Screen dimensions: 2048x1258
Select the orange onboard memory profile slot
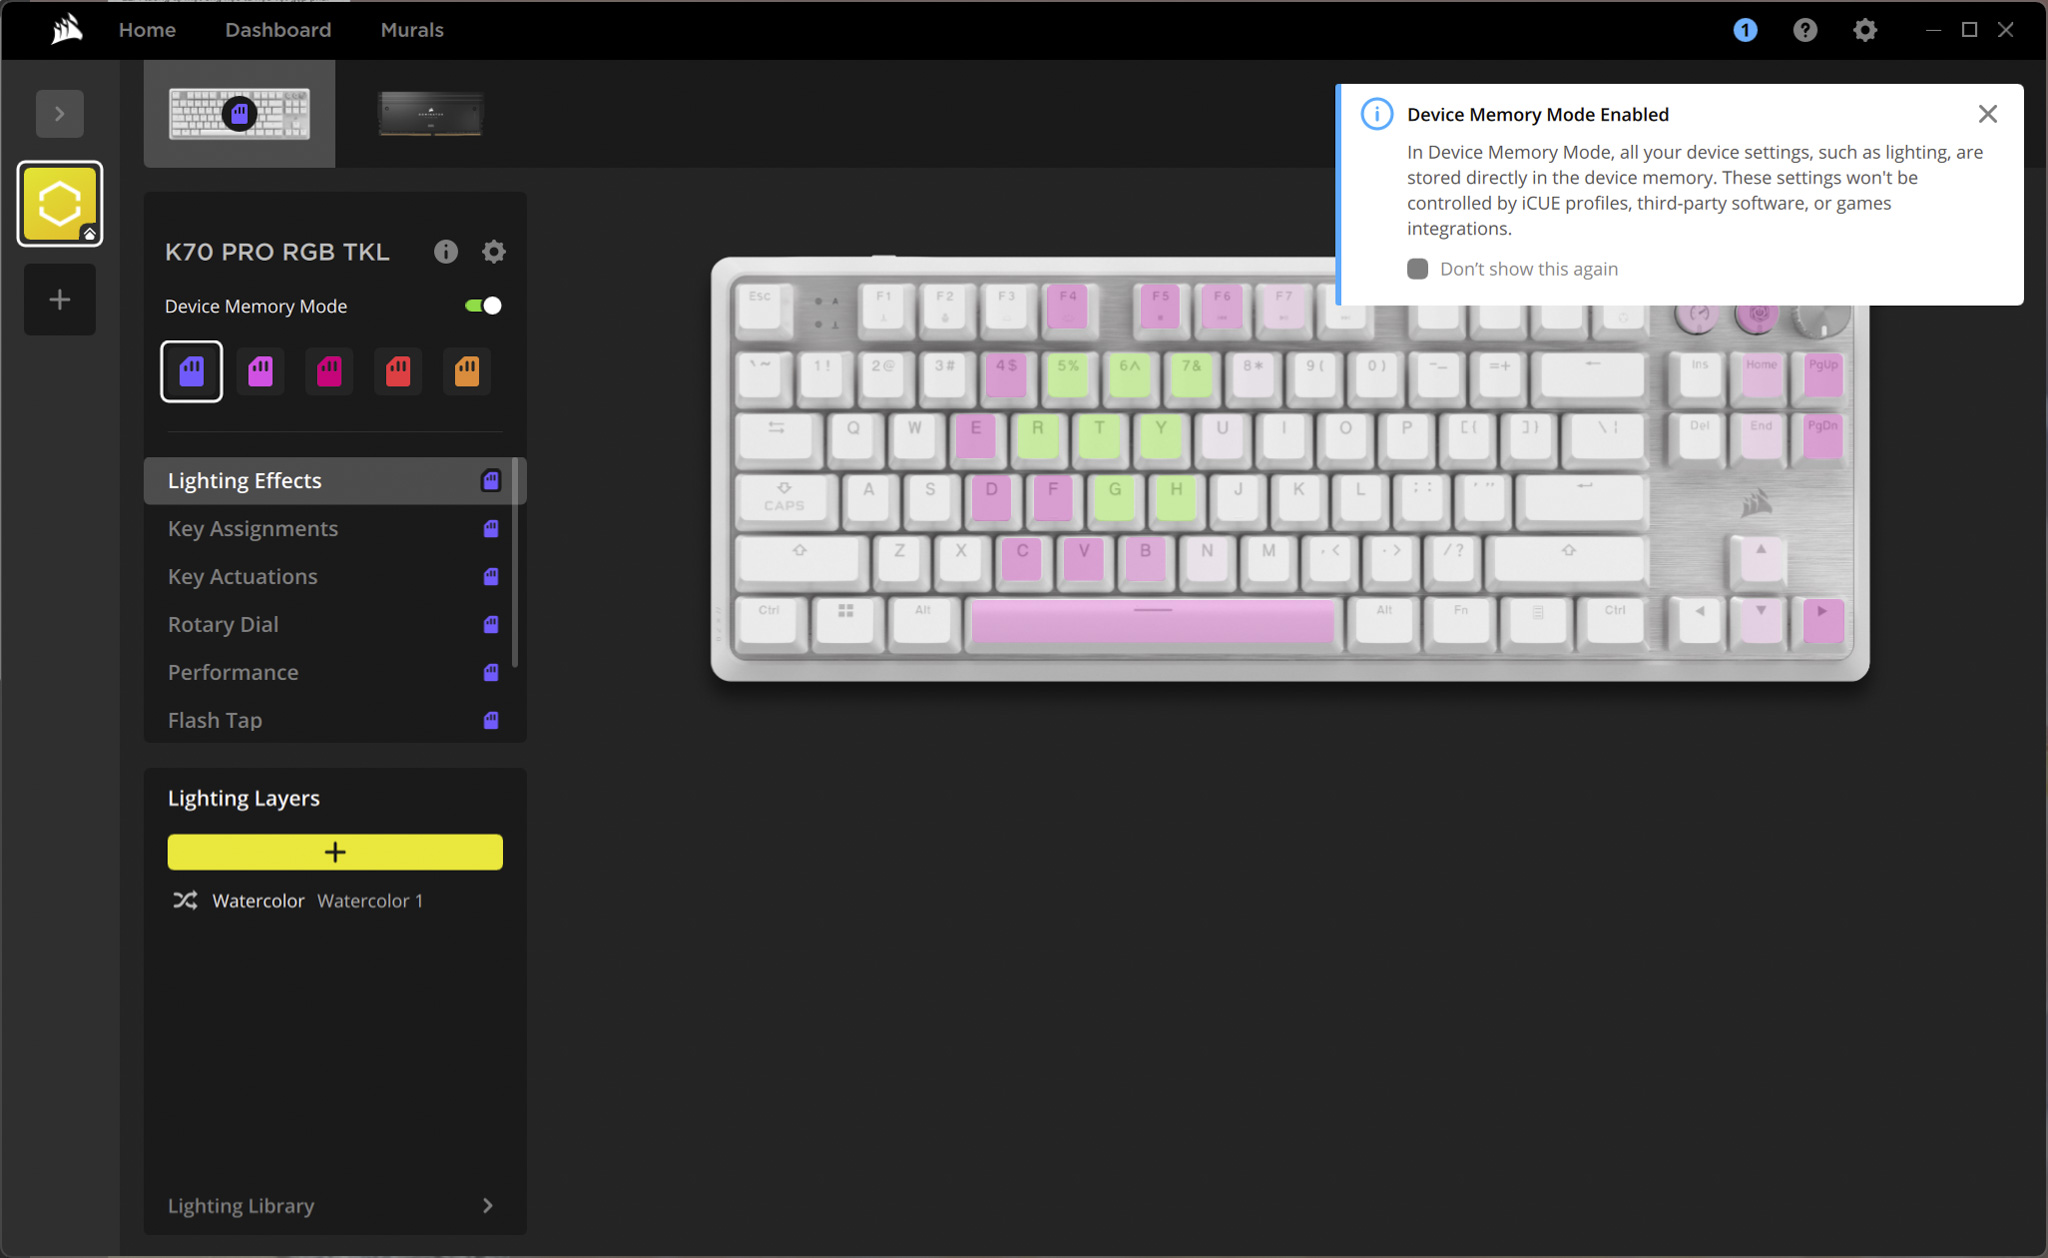(x=467, y=371)
